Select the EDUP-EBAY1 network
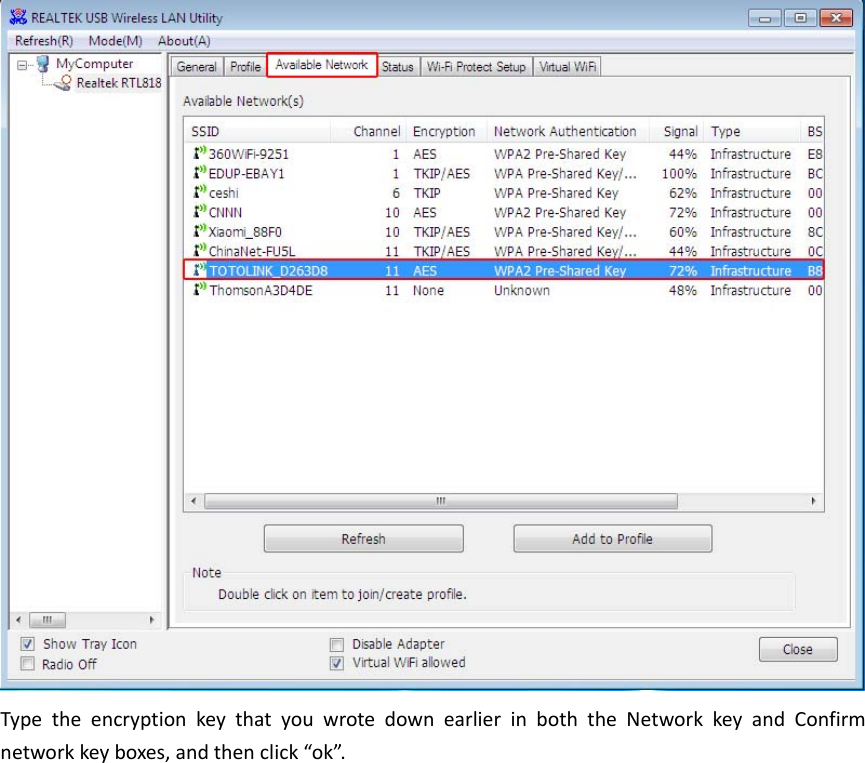Screen dimensions: 865x763 click(504, 173)
